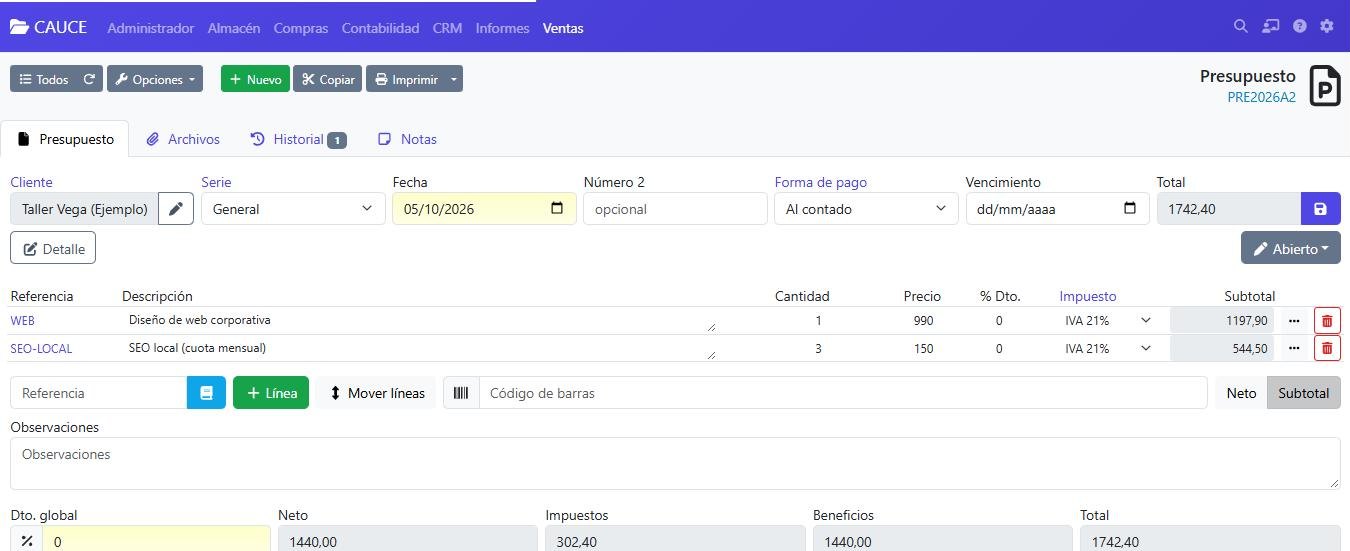Screen dimensions: 1350x551
Task: Open the WEB reference link
Action: (x=22, y=321)
